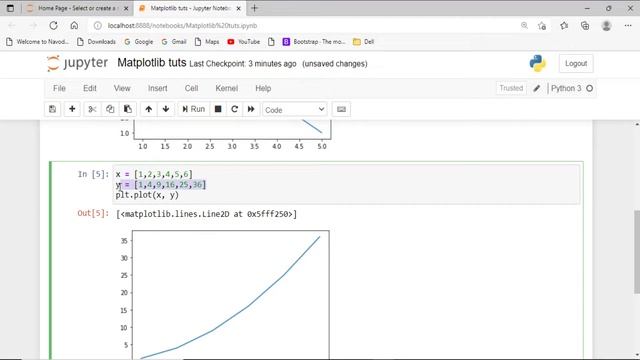Switch to the Home Page browser tab
This screenshot has height=360, width=640.
tap(78, 8)
